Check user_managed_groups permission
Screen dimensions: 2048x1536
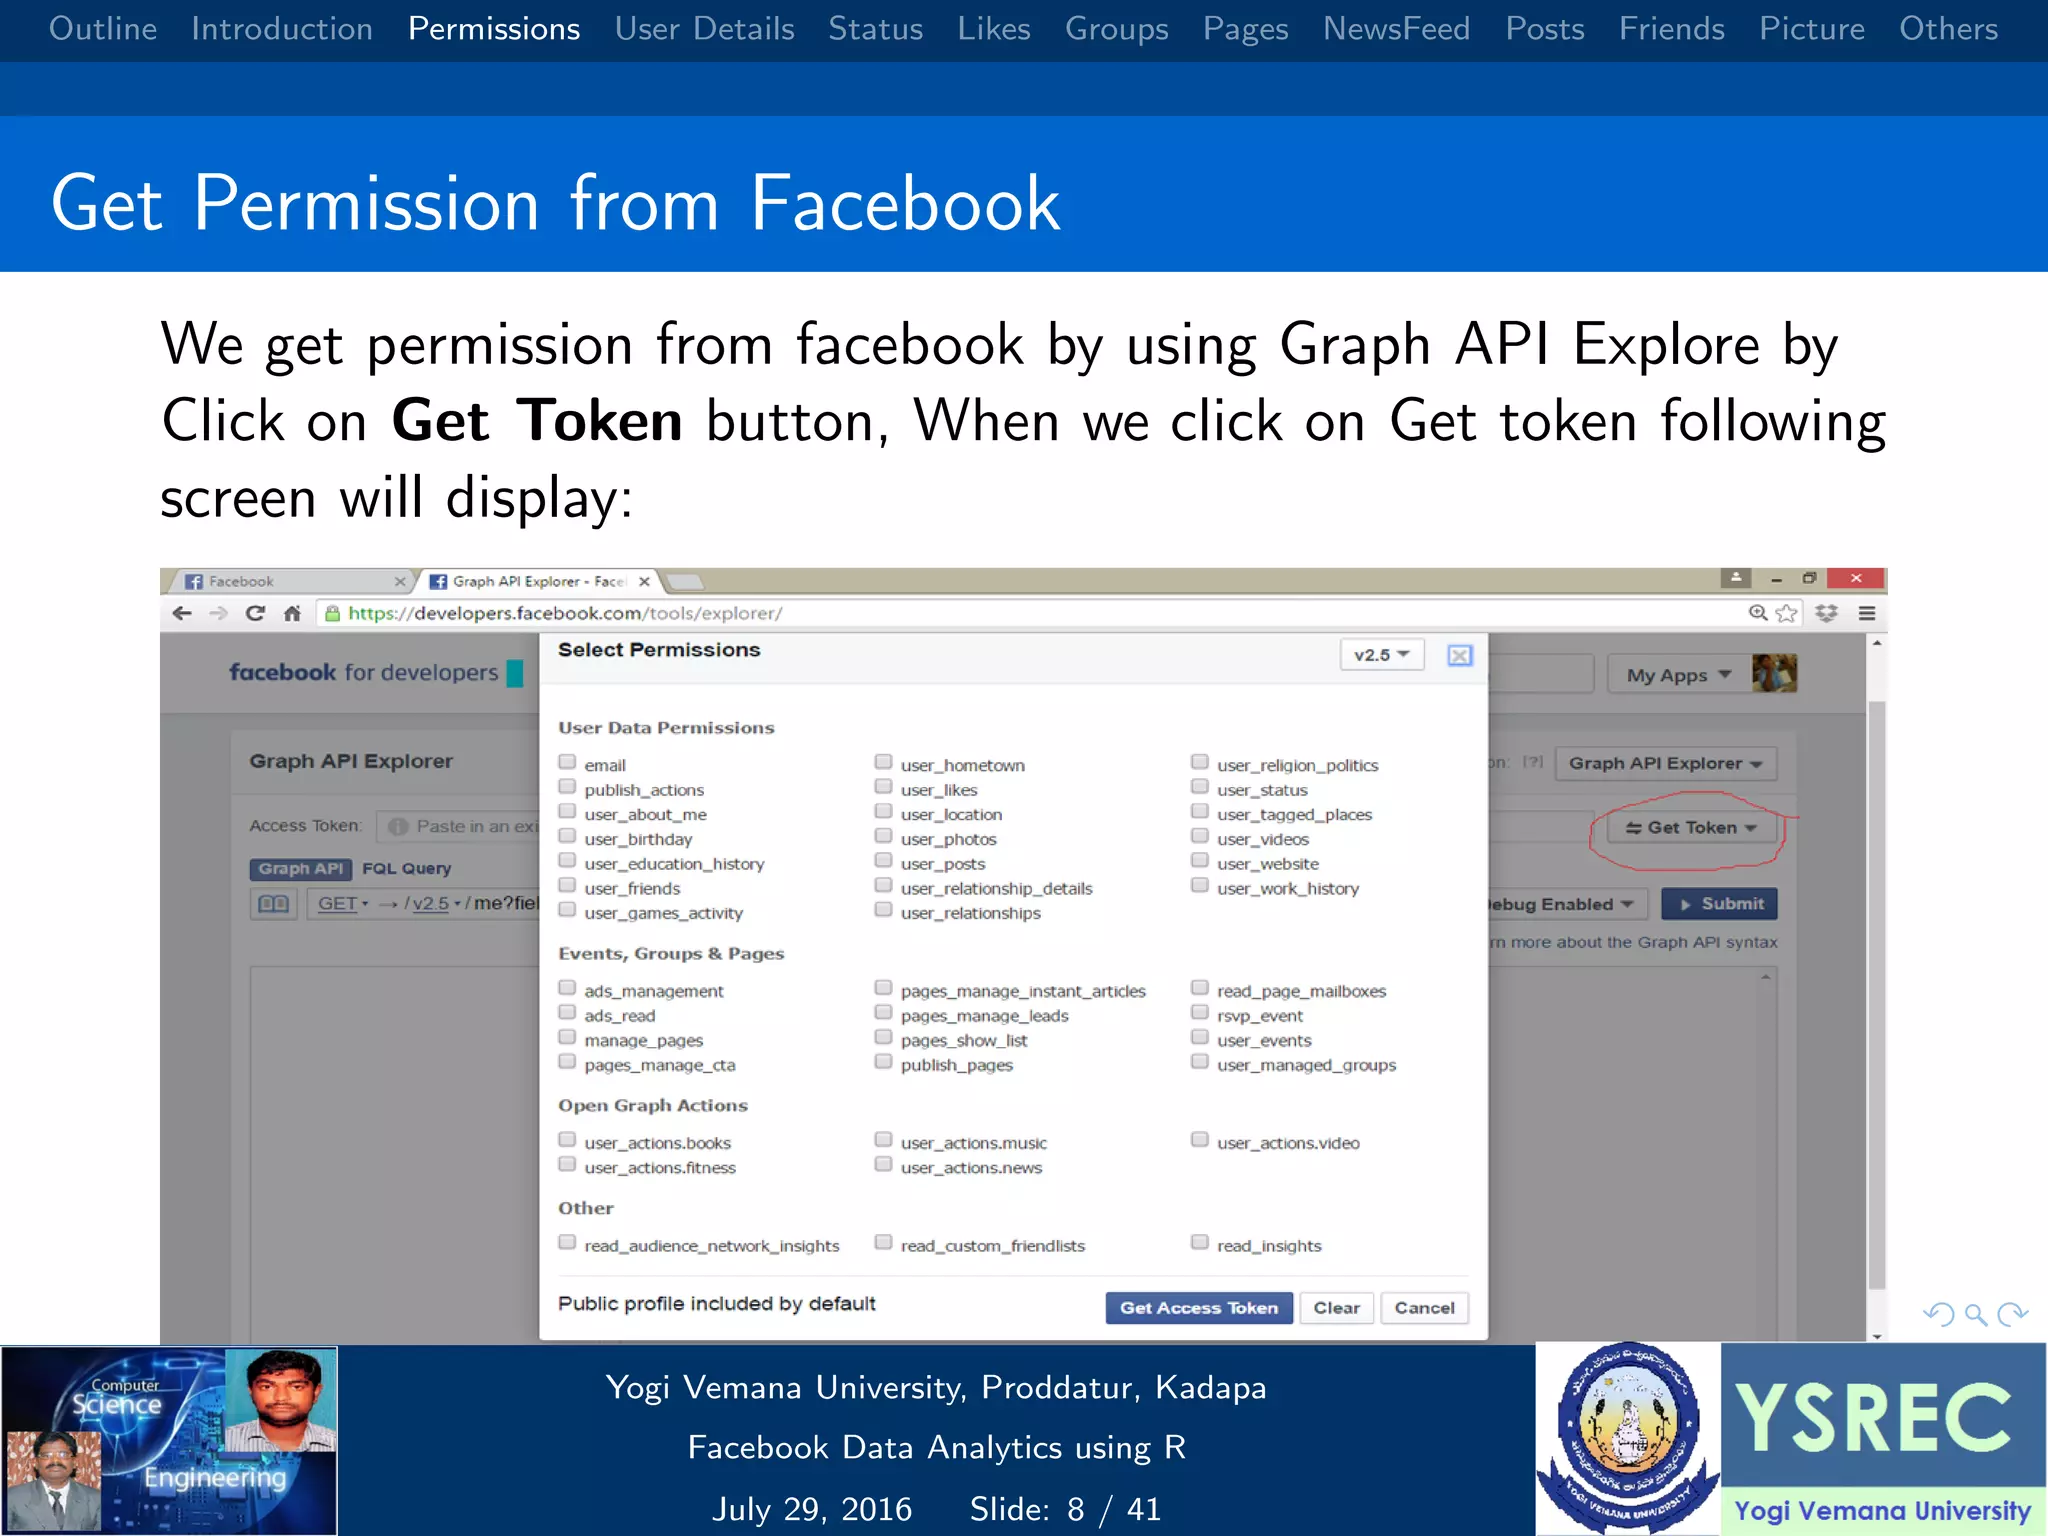coord(1200,1062)
